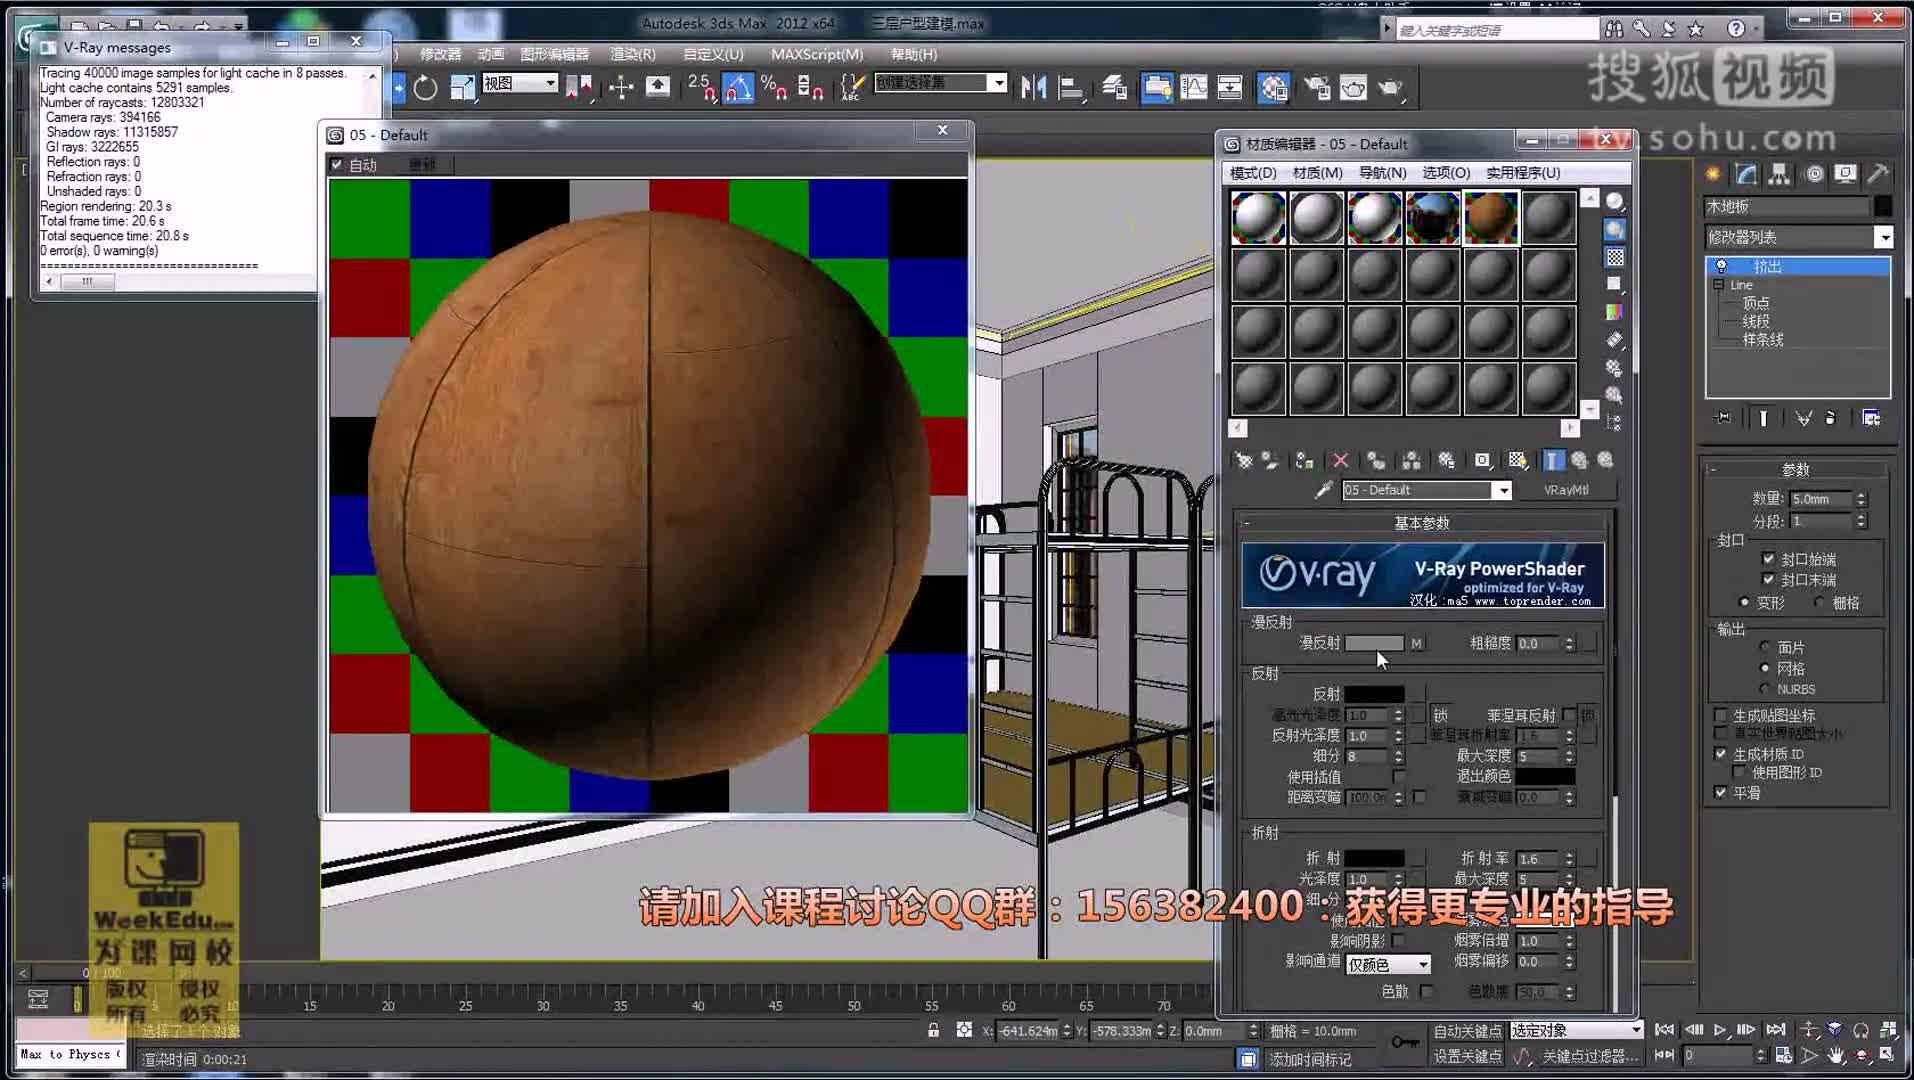The image size is (1914, 1080).
Task: Uncheck the 平滑 smooth checkbox
Action: (x=1720, y=792)
